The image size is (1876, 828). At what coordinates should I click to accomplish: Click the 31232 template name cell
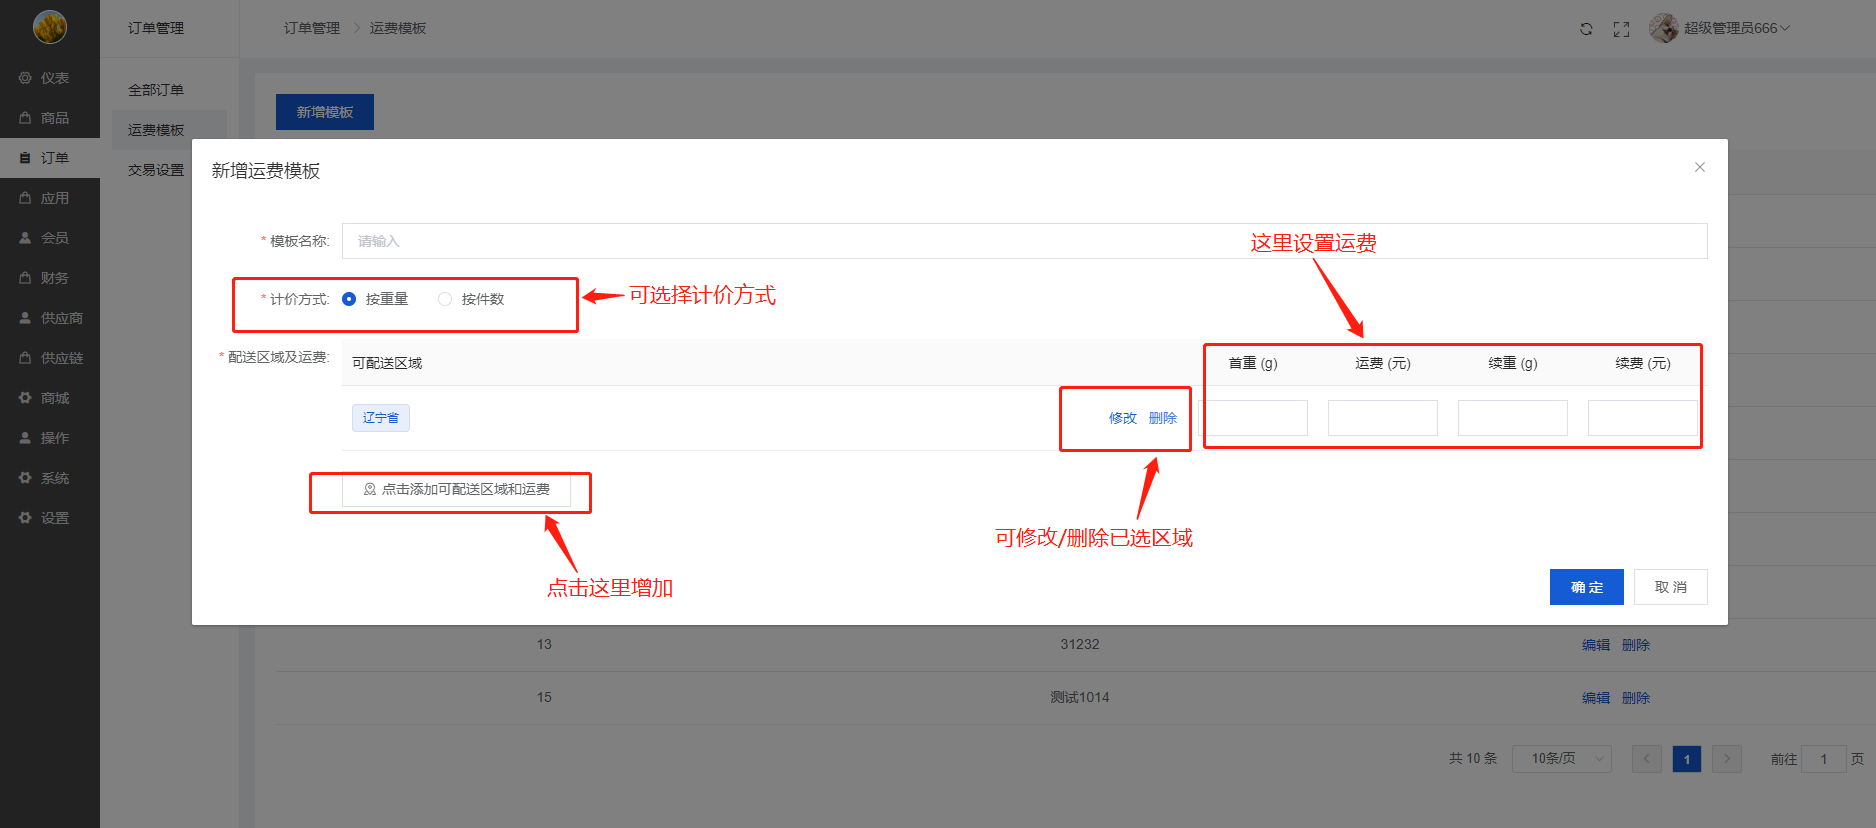click(x=1080, y=644)
